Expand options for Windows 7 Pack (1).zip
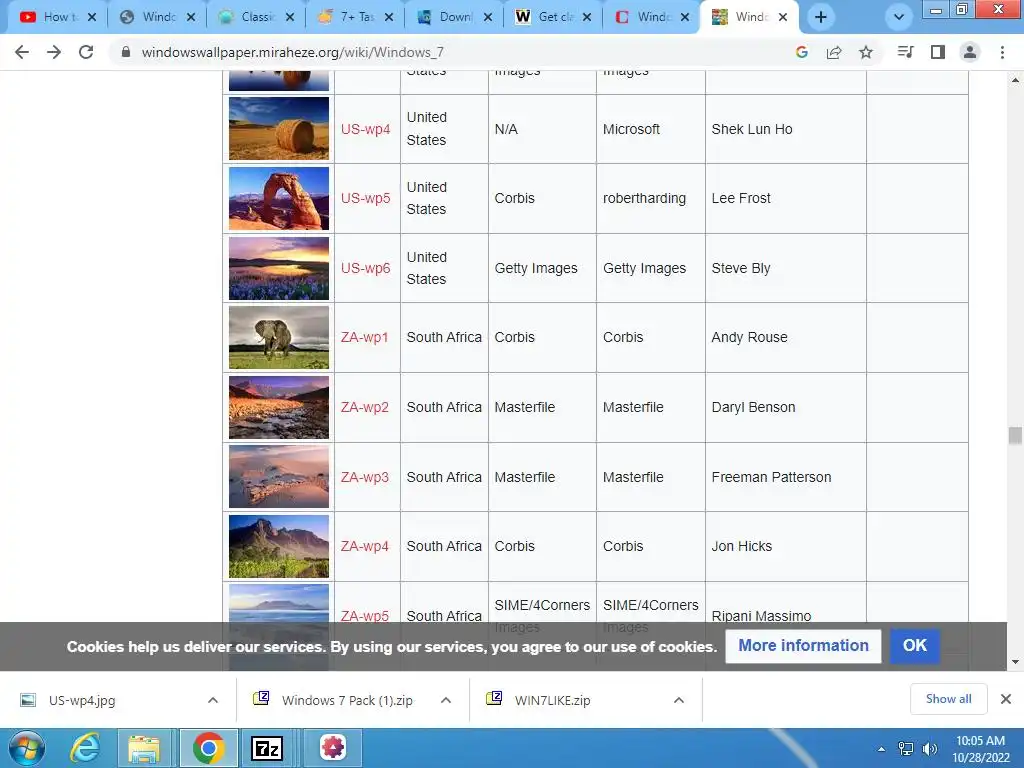Viewport: 1024px width, 768px height. (446, 700)
